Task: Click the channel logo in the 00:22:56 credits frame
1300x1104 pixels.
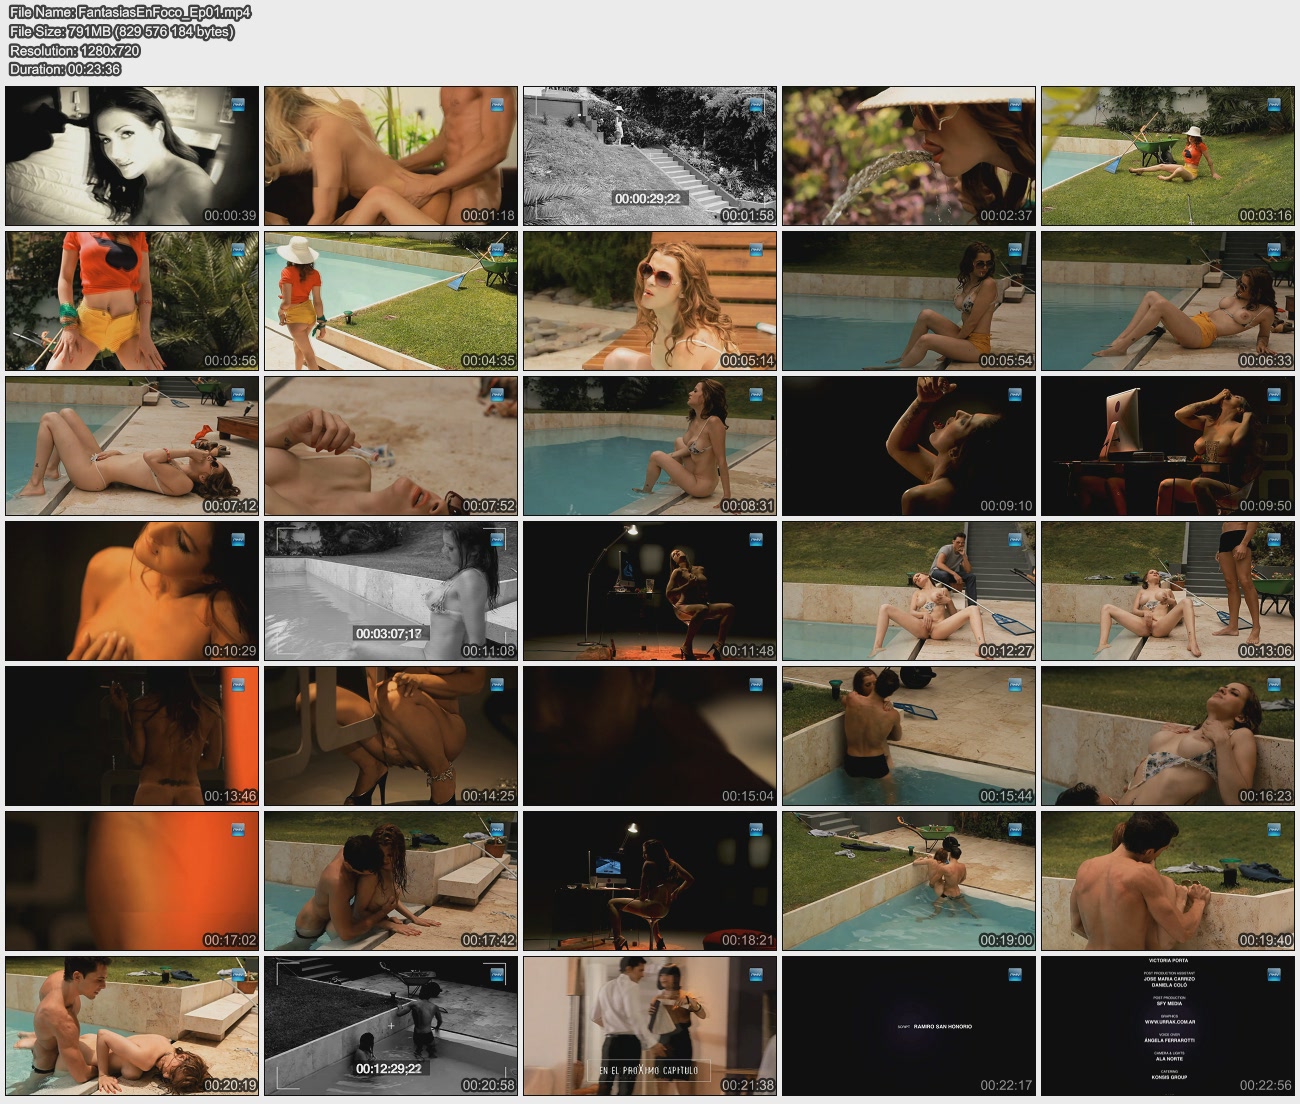Action: [1274, 975]
